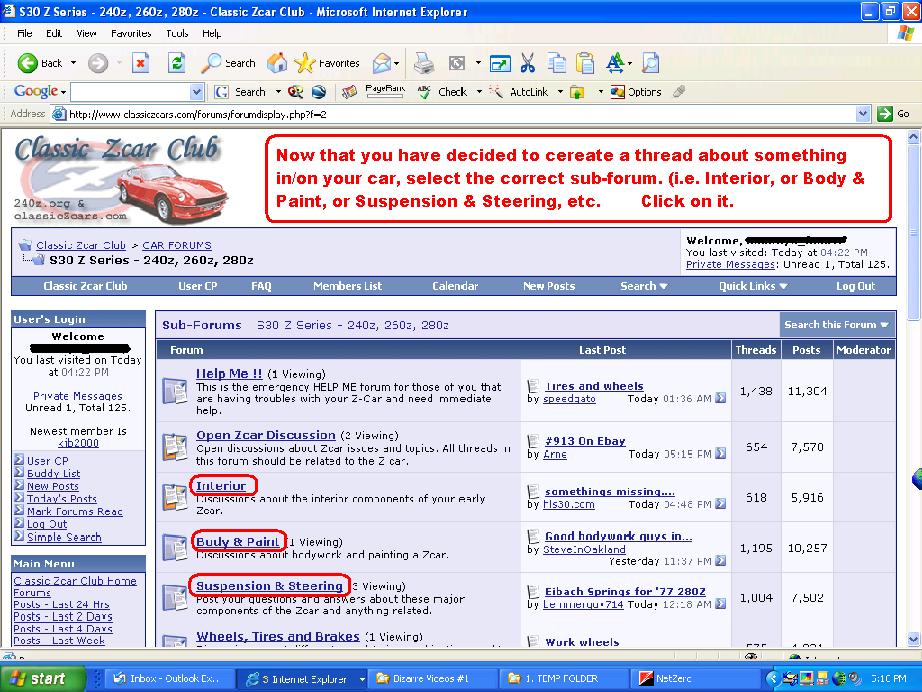Open the Tools menu
Viewport: 922px width, 692px height.
176,34
